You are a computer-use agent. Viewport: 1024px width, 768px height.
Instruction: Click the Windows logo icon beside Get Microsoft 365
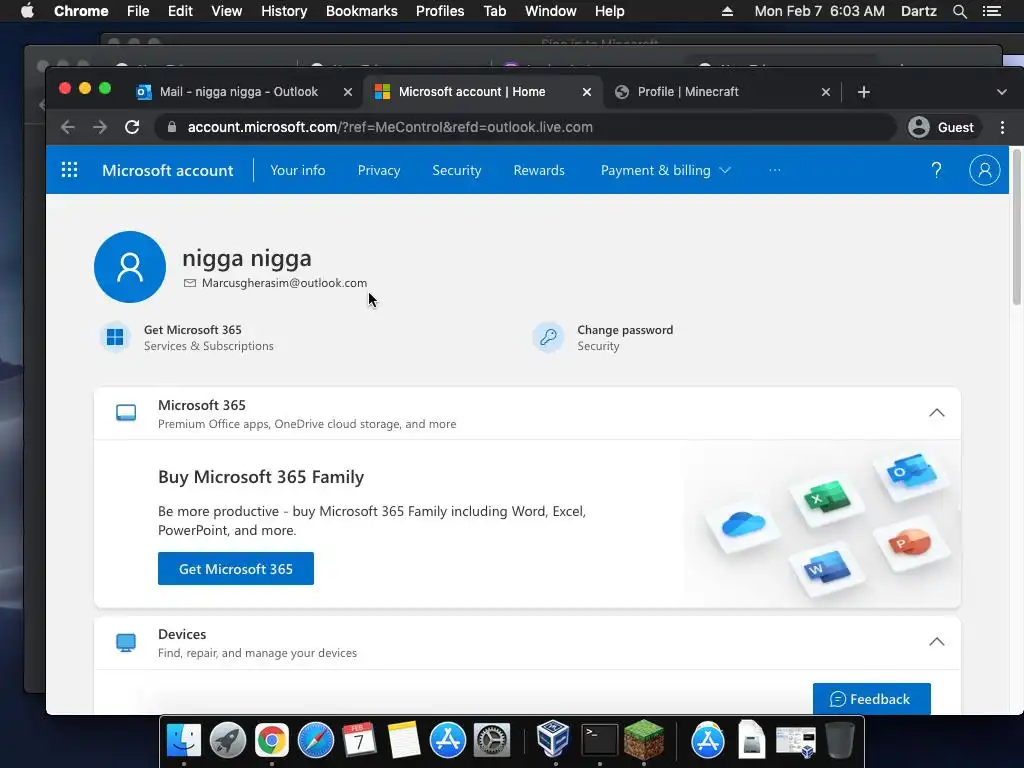coord(115,337)
